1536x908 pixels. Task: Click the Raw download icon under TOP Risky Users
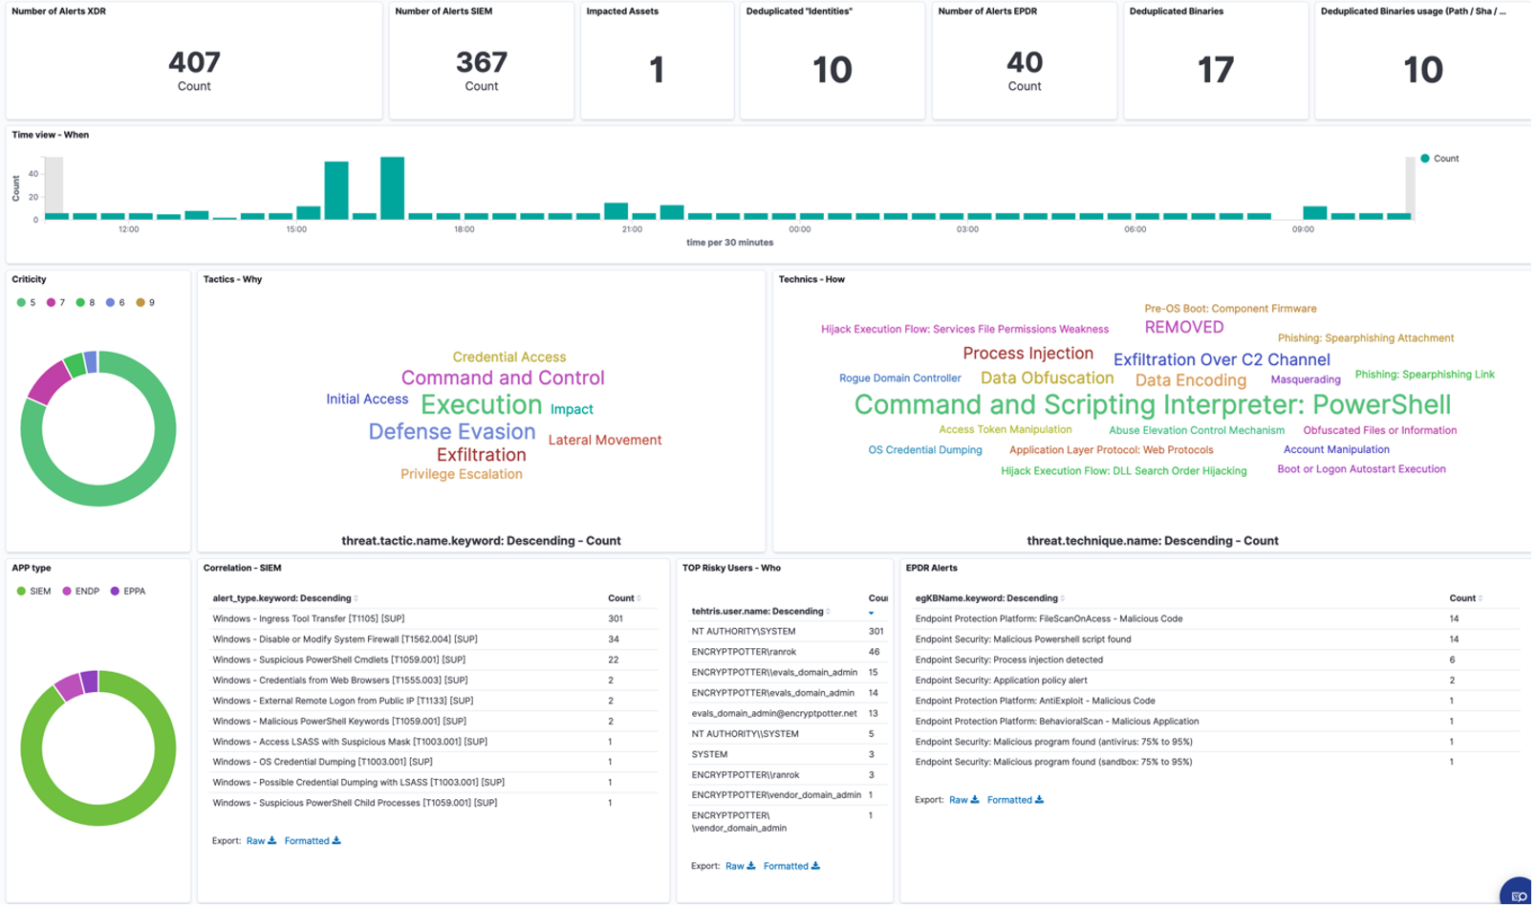751,866
